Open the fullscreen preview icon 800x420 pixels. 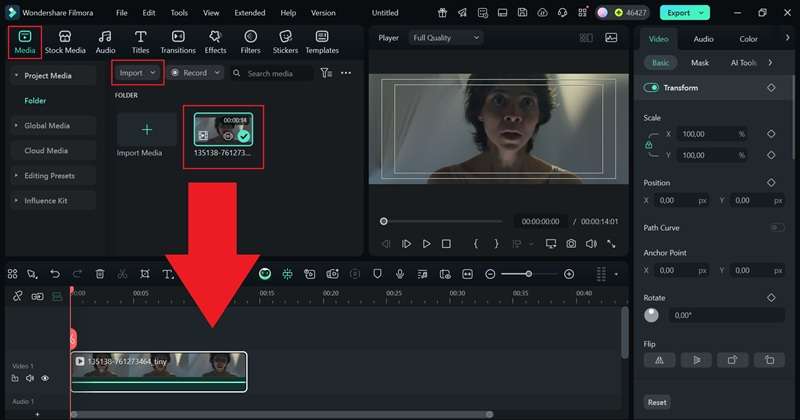tap(611, 244)
